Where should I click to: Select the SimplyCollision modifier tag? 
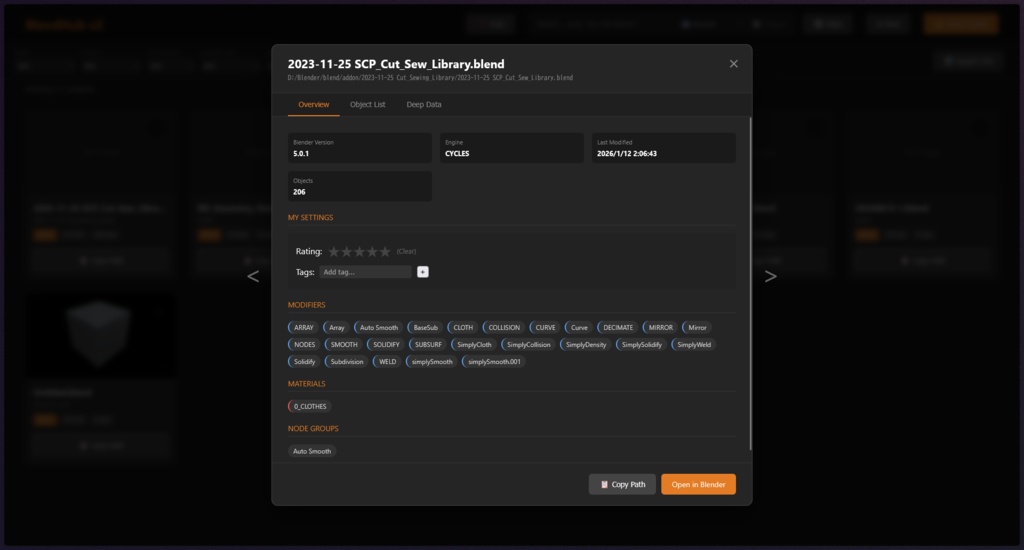(x=528, y=344)
